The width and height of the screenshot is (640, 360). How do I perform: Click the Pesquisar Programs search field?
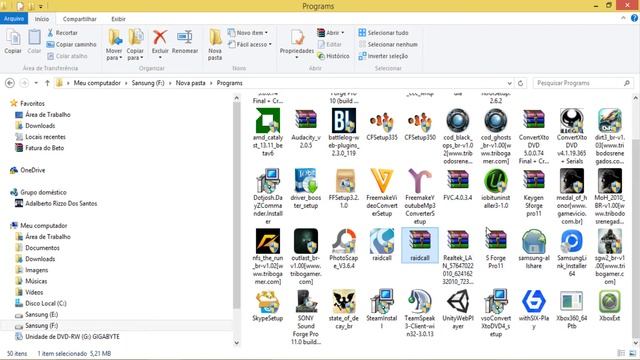(x=582, y=83)
